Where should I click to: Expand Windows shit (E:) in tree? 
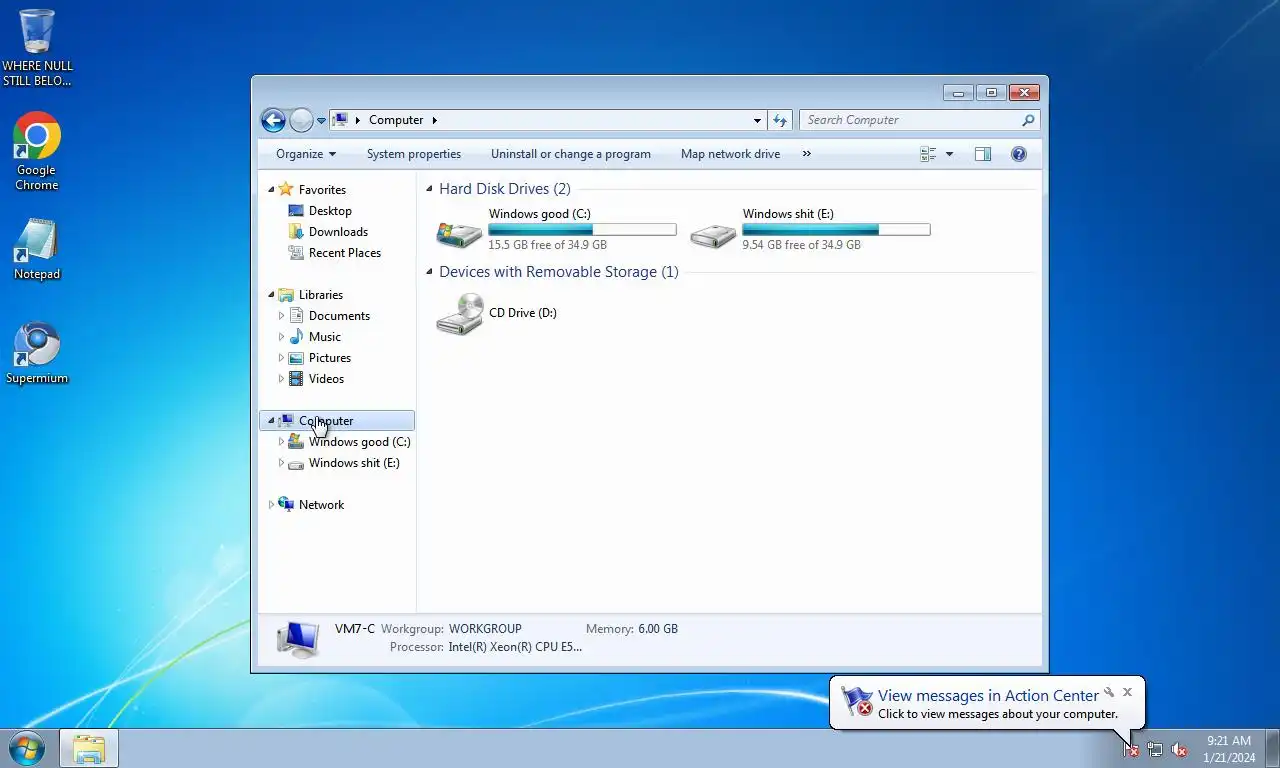pos(281,463)
